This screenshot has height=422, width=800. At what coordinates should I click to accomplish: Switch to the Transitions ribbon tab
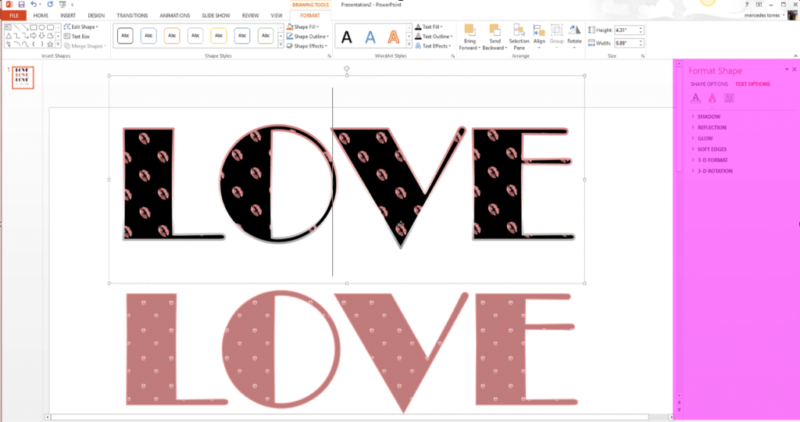click(131, 16)
